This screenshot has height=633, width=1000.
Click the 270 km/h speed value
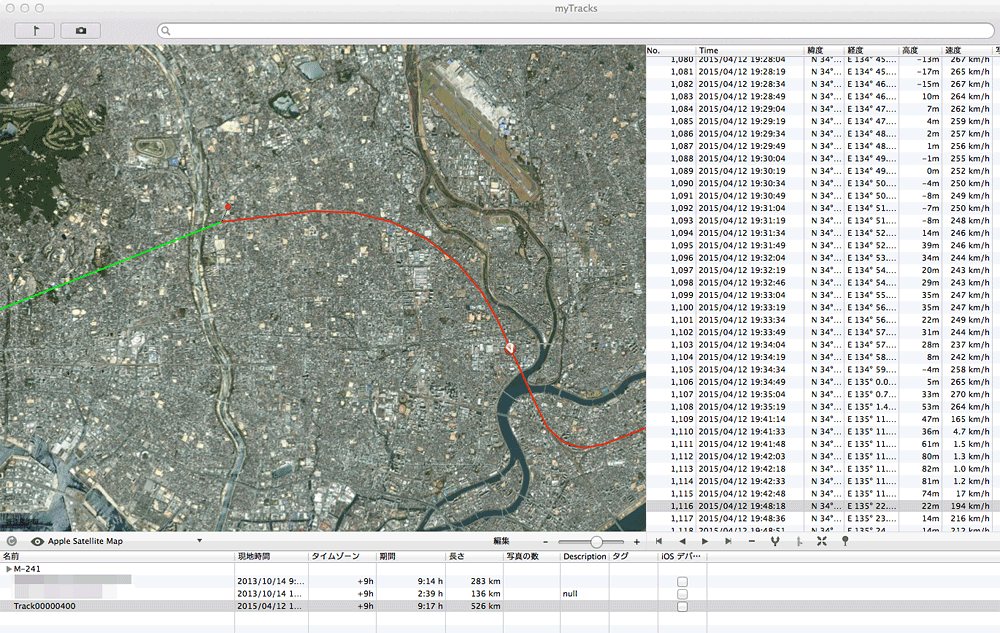[x=970, y=395]
